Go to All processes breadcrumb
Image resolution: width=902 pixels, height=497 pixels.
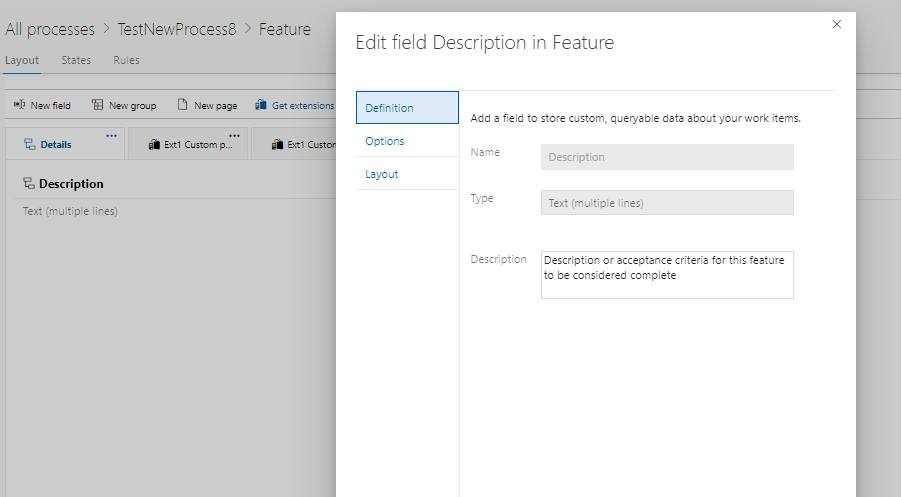50,29
